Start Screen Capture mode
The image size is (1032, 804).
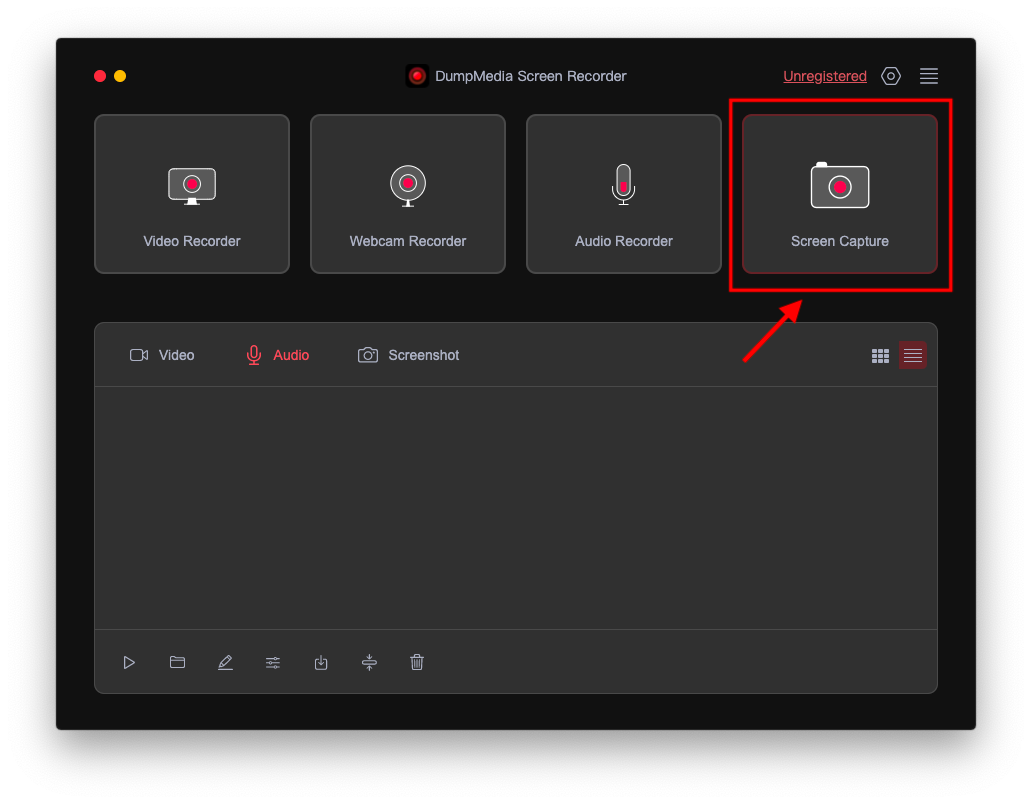[x=839, y=193]
